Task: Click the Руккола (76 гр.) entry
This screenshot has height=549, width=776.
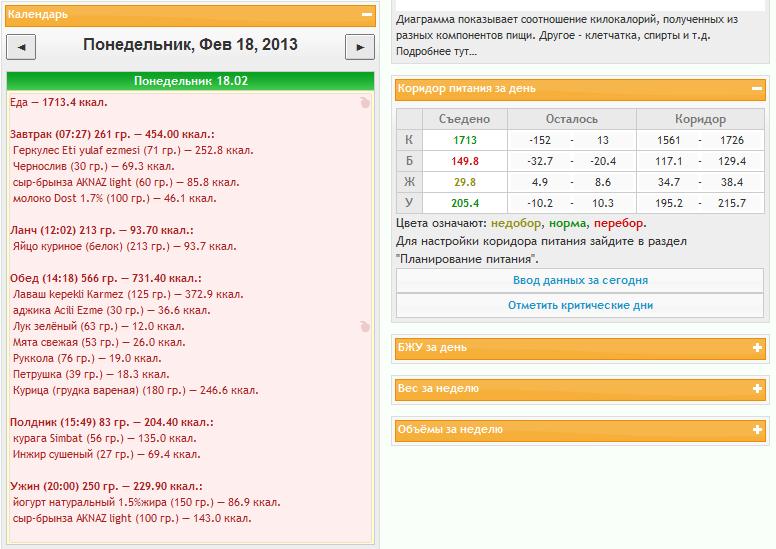Action: 87,358
